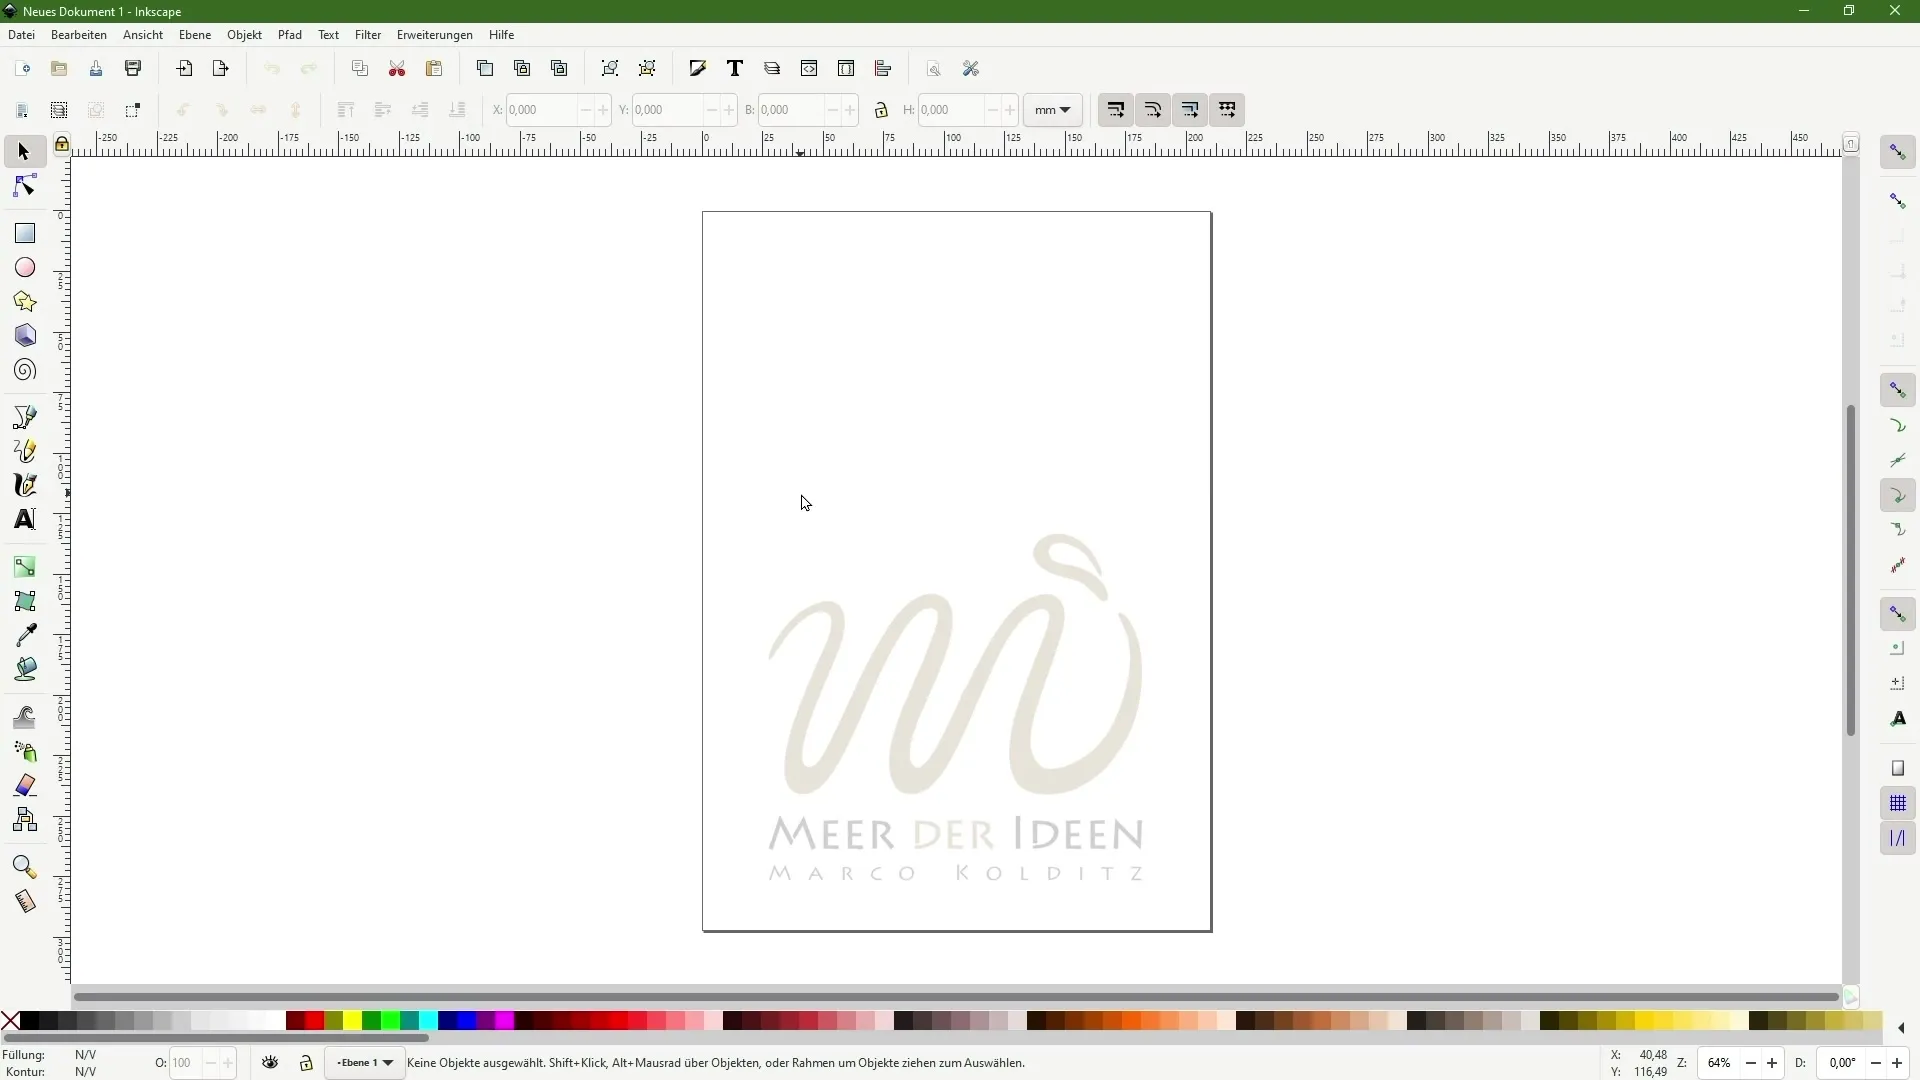Toggle snap to grid

pos(1898,803)
